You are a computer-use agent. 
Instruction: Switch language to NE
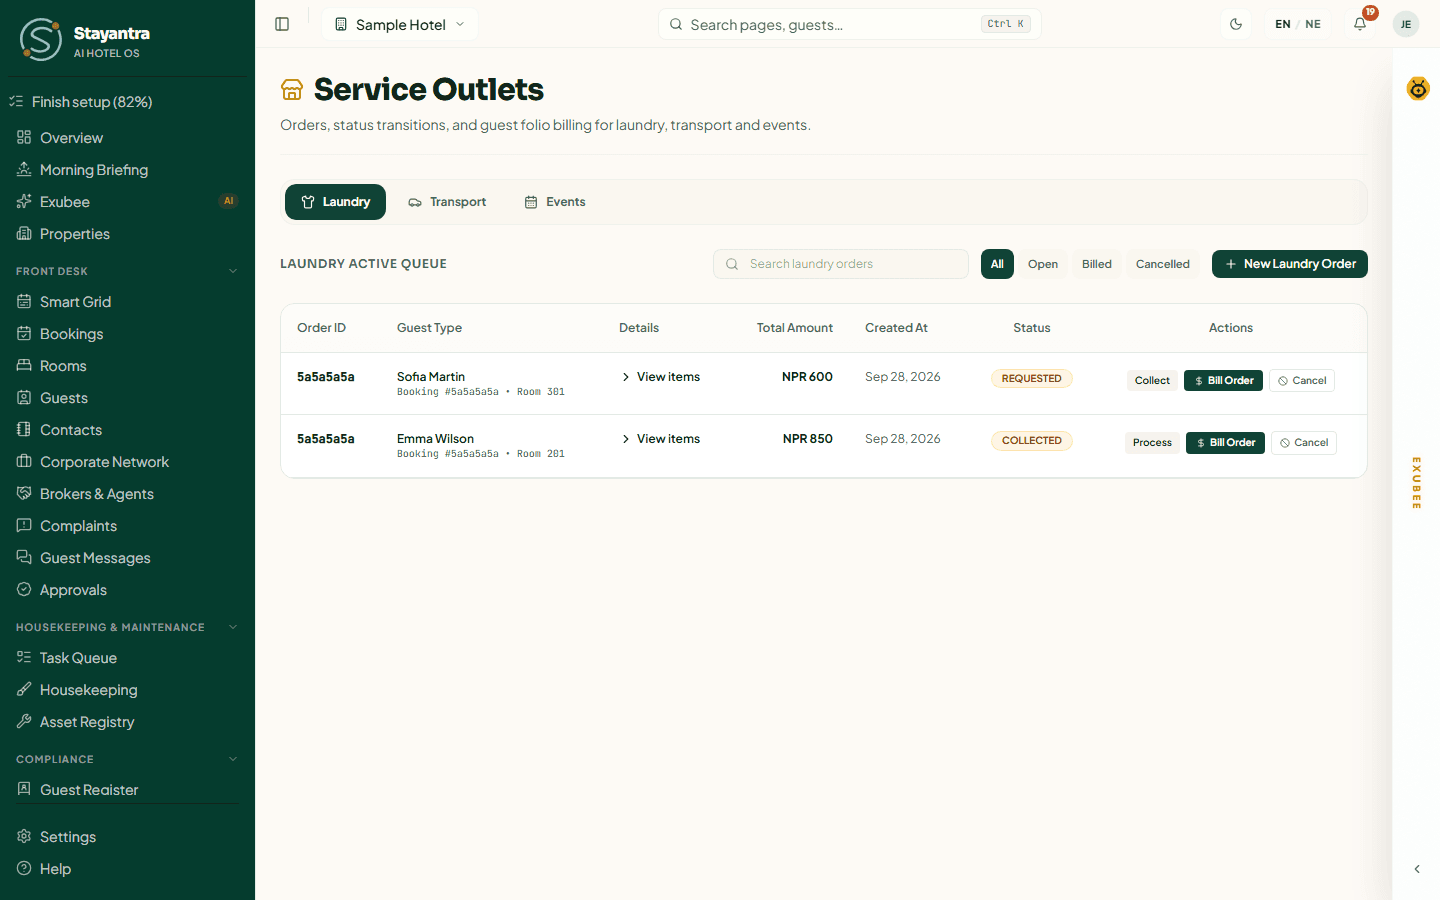(x=1313, y=24)
